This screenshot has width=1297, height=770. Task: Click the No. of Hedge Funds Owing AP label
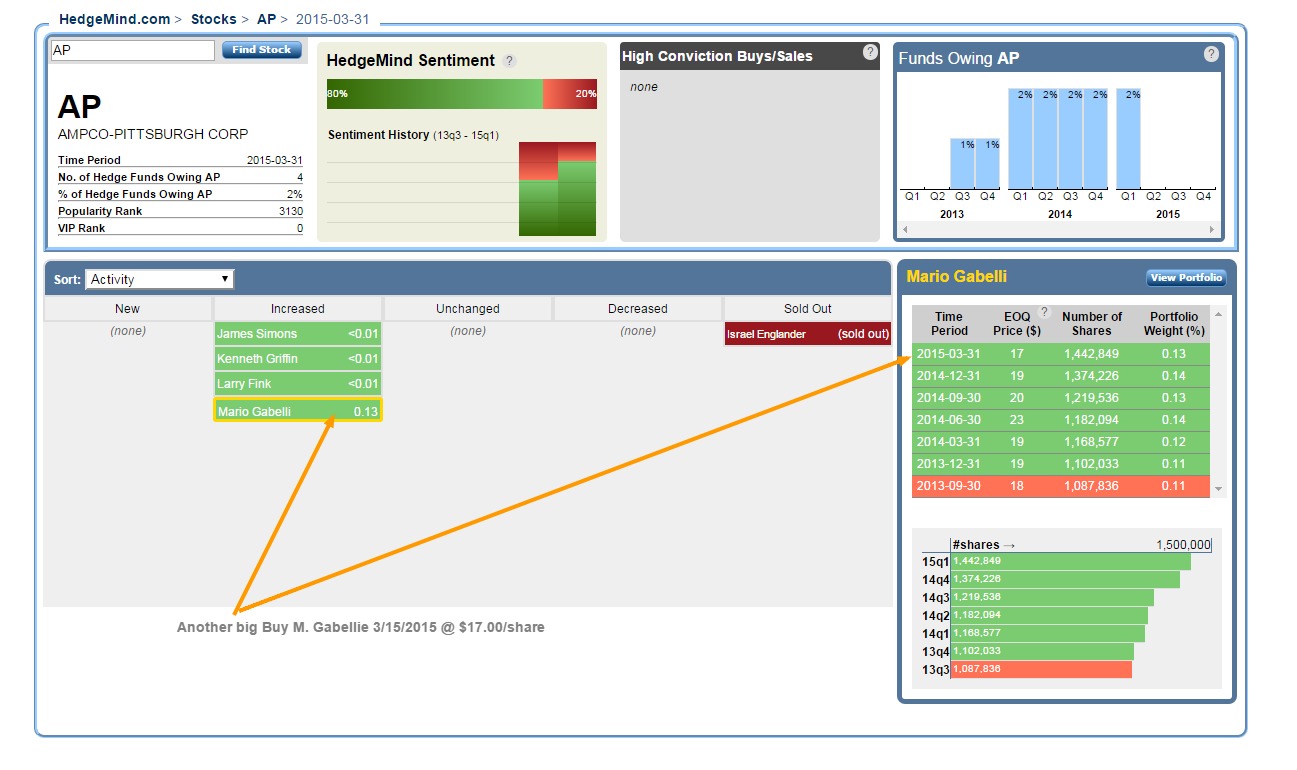tap(139, 177)
